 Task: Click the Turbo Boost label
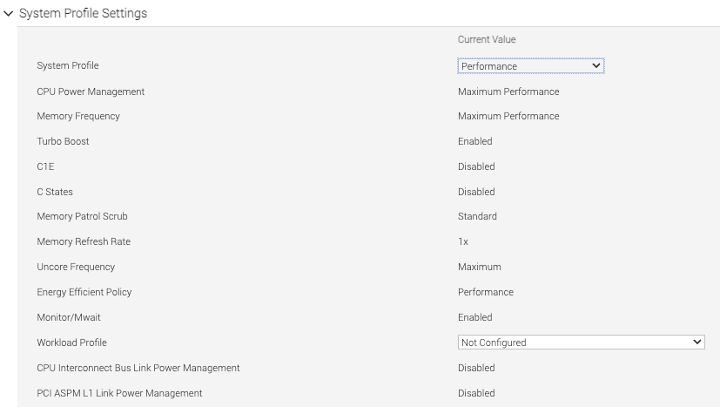pyautogui.click(x=63, y=142)
